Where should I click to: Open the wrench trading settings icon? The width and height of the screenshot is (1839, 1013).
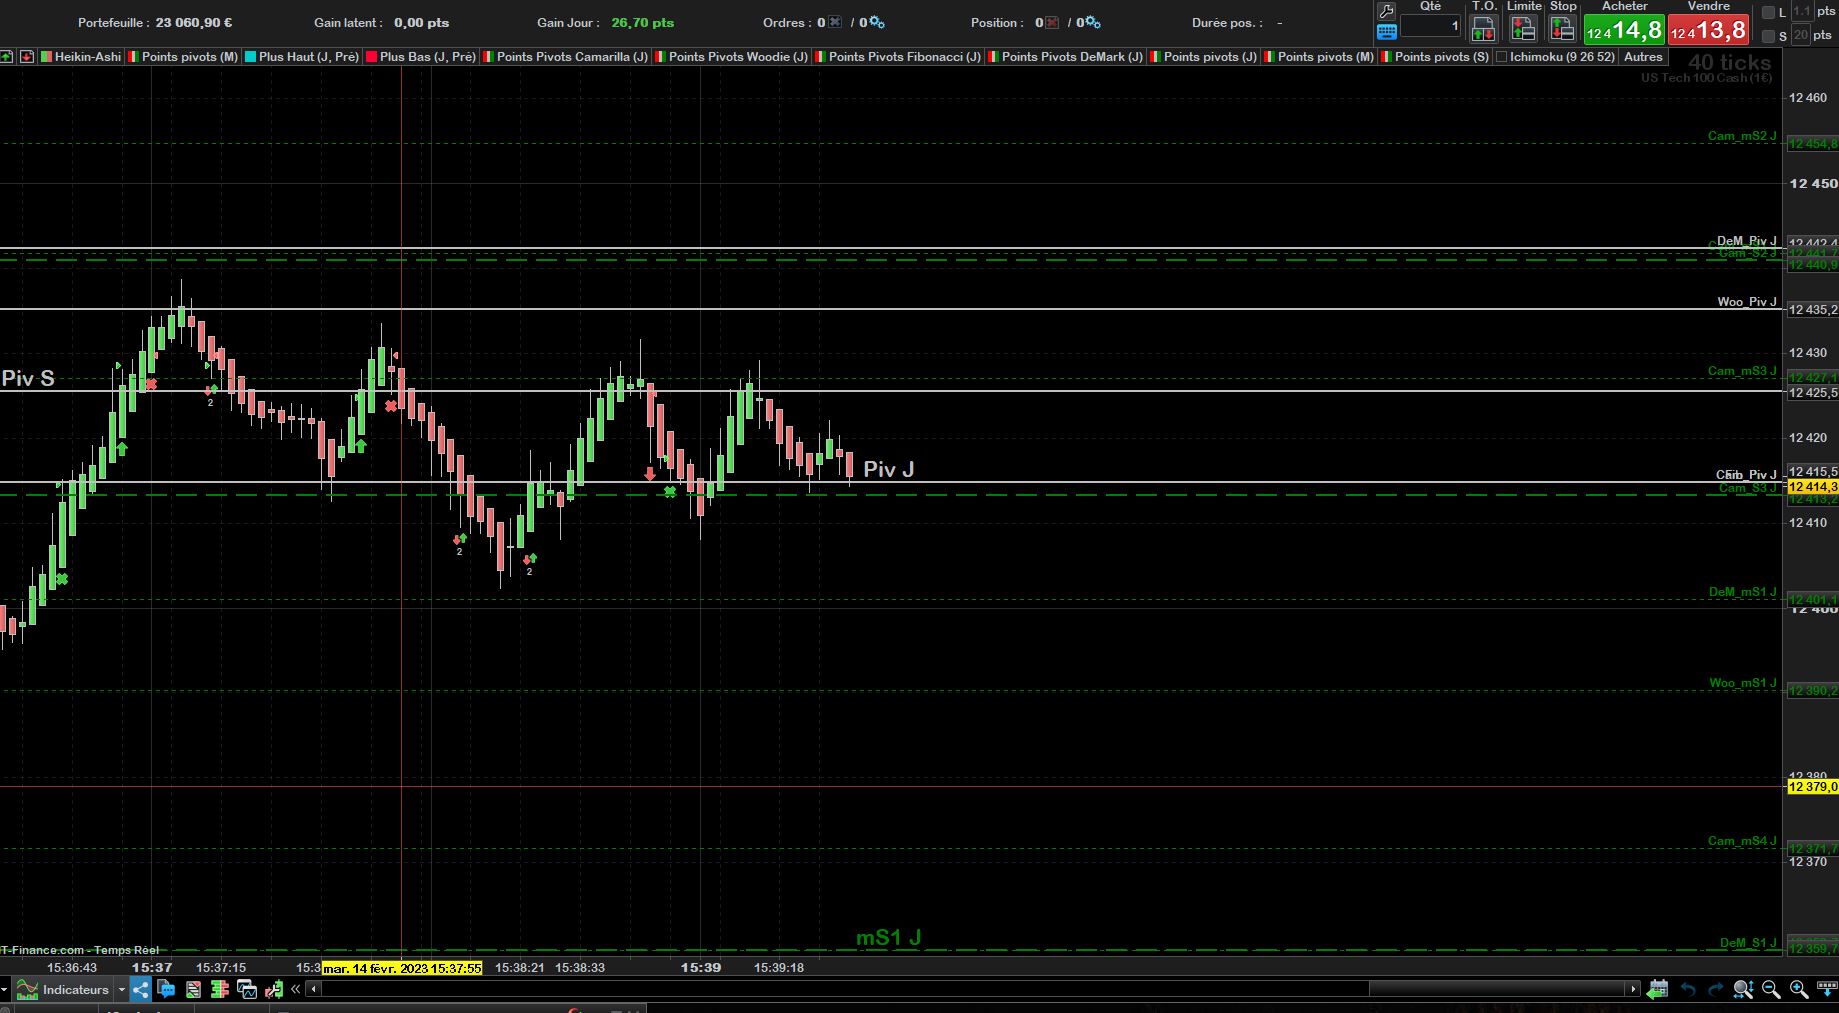(1386, 11)
